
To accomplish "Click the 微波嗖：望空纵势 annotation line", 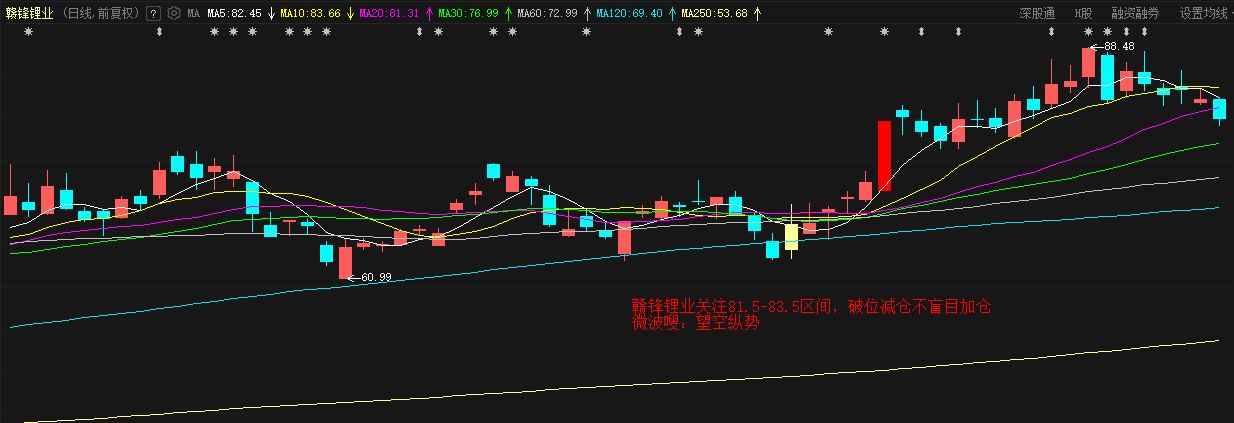I will 695,323.
